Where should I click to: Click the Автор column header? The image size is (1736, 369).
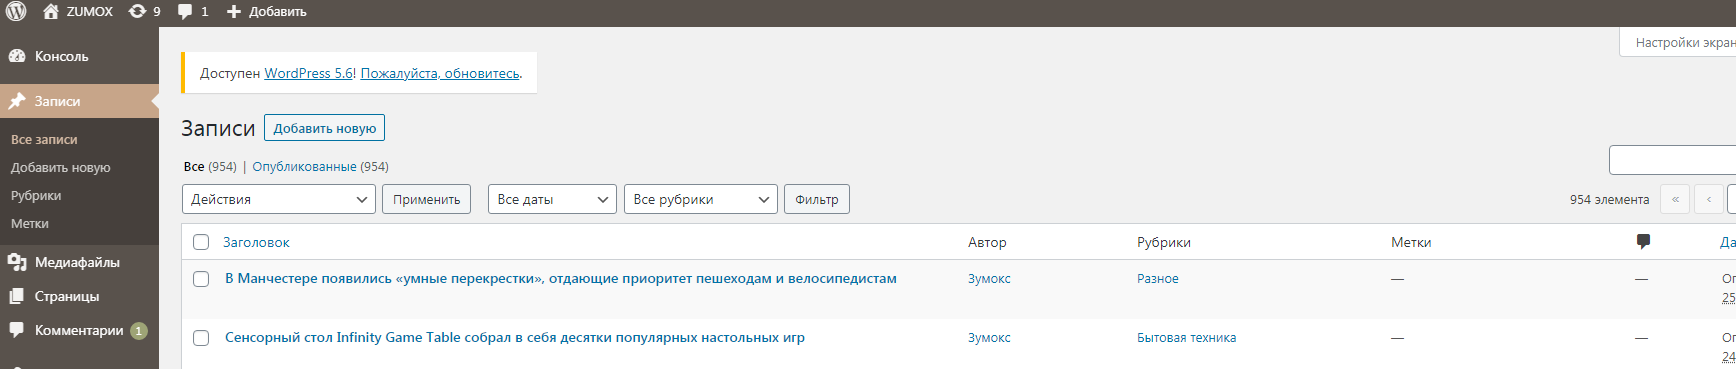[987, 242]
